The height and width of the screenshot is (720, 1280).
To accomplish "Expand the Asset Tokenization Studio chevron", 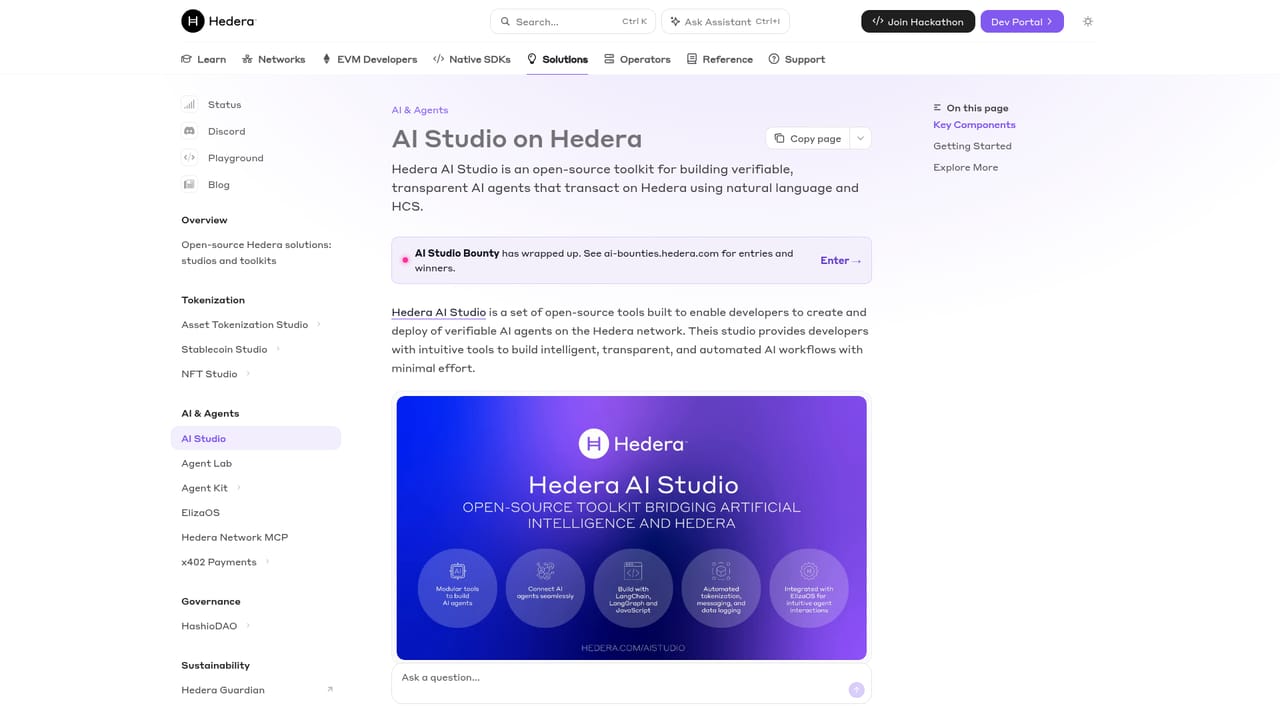I will 319,324.
